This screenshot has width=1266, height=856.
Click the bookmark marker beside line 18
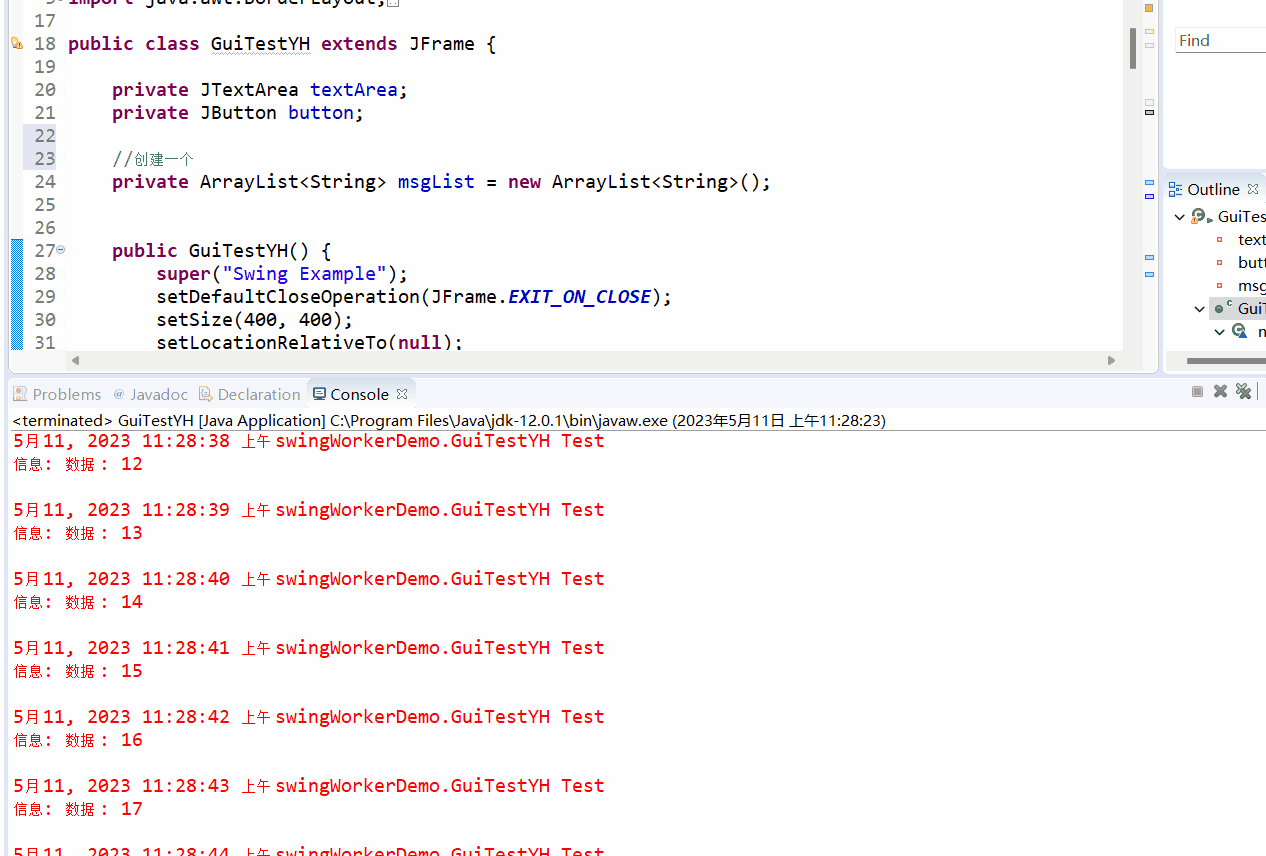(17, 43)
